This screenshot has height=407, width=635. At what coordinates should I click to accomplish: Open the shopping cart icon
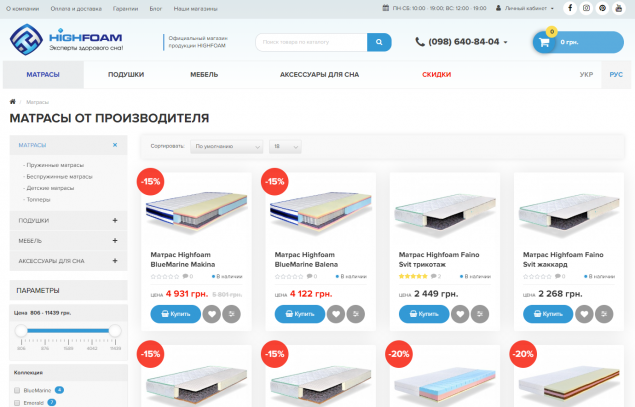pos(544,42)
